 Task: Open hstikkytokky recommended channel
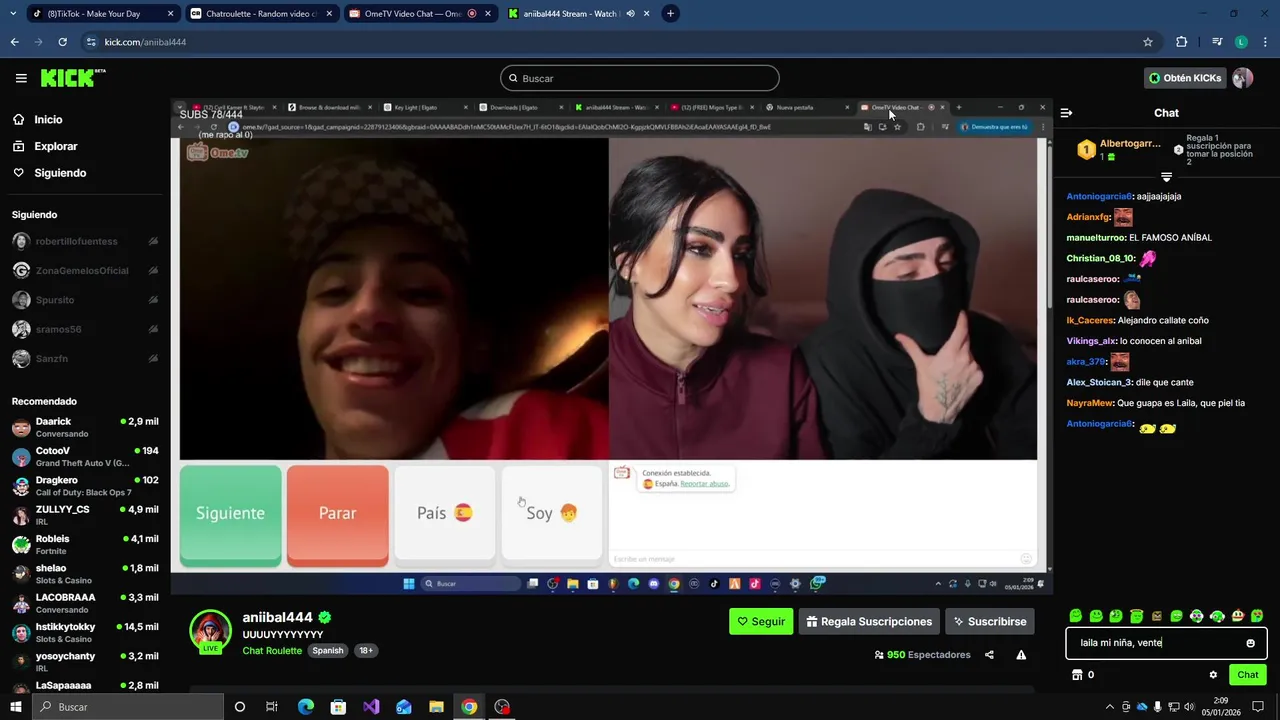[85, 632]
